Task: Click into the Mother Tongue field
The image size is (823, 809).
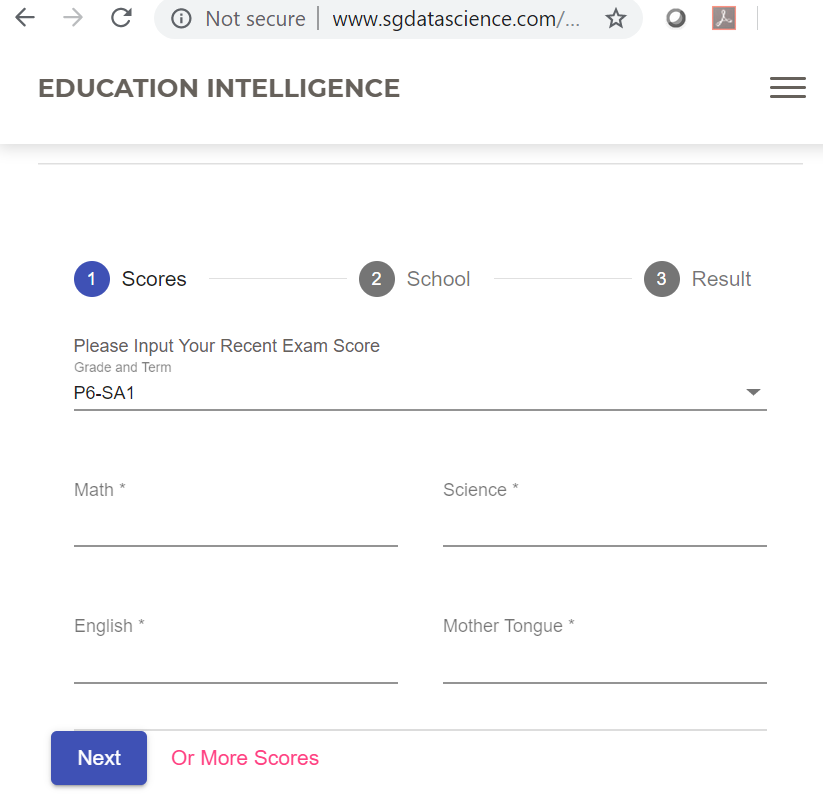Action: 604,664
